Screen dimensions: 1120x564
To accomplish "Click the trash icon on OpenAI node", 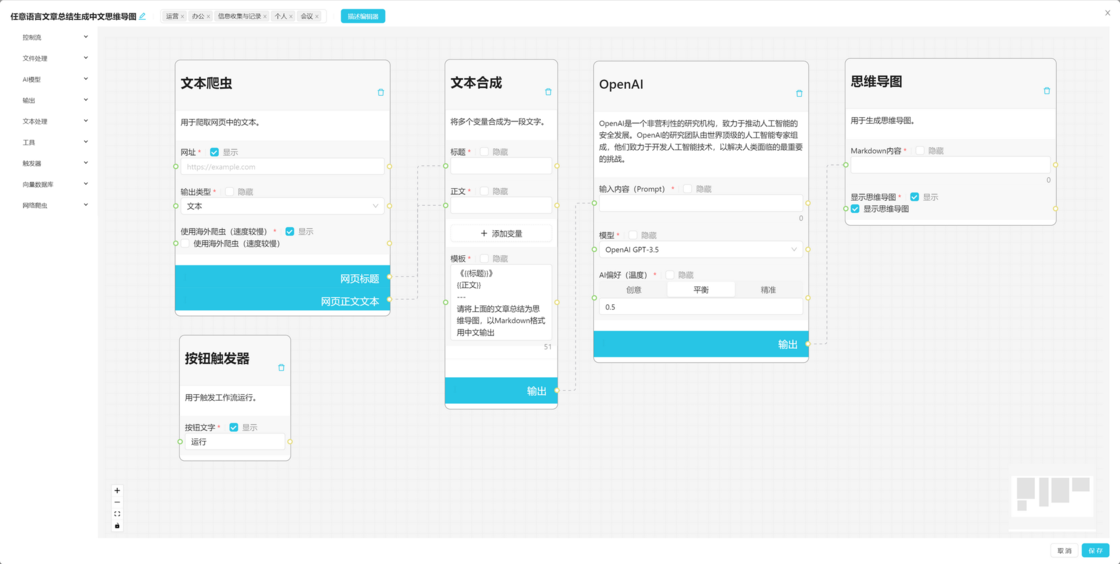I will (x=799, y=94).
